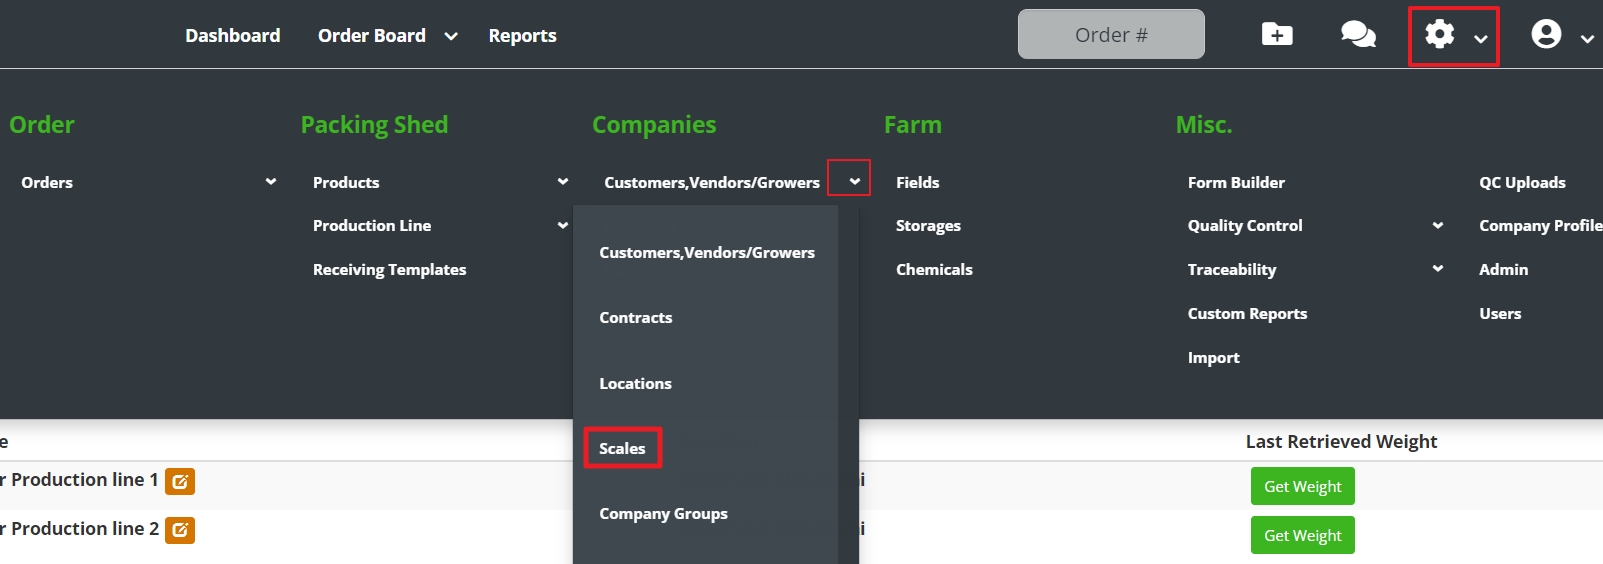Viewport: 1603px width, 564px height.
Task: Edit Production line 2 name
Action: [x=180, y=530]
